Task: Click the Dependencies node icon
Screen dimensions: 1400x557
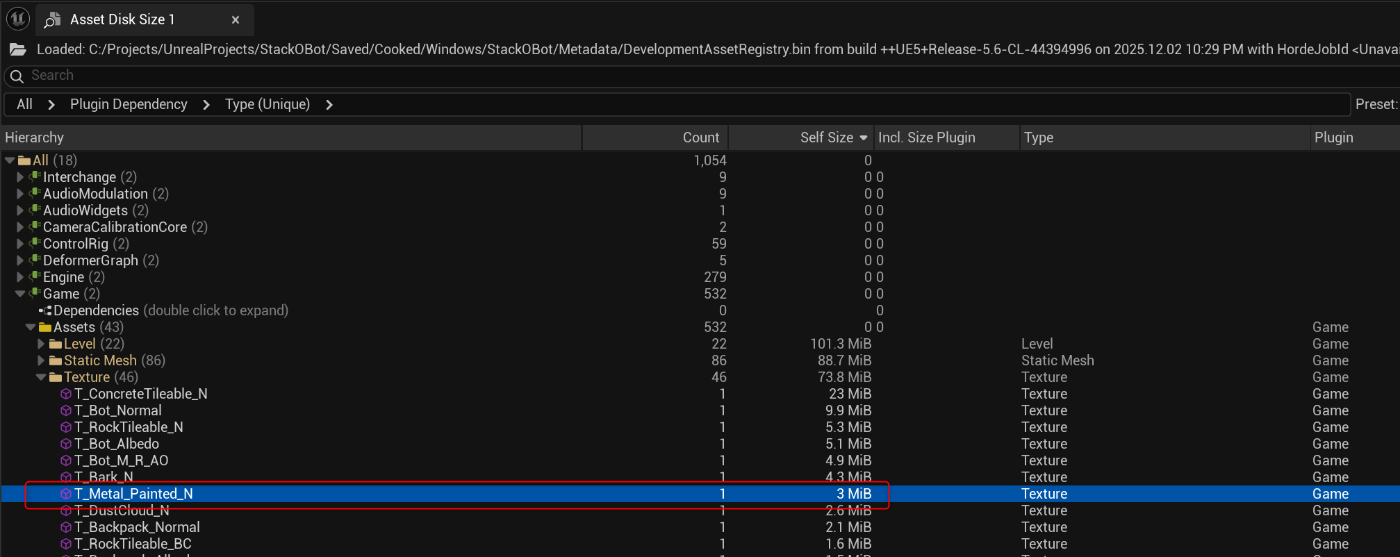Action: (45, 311)
